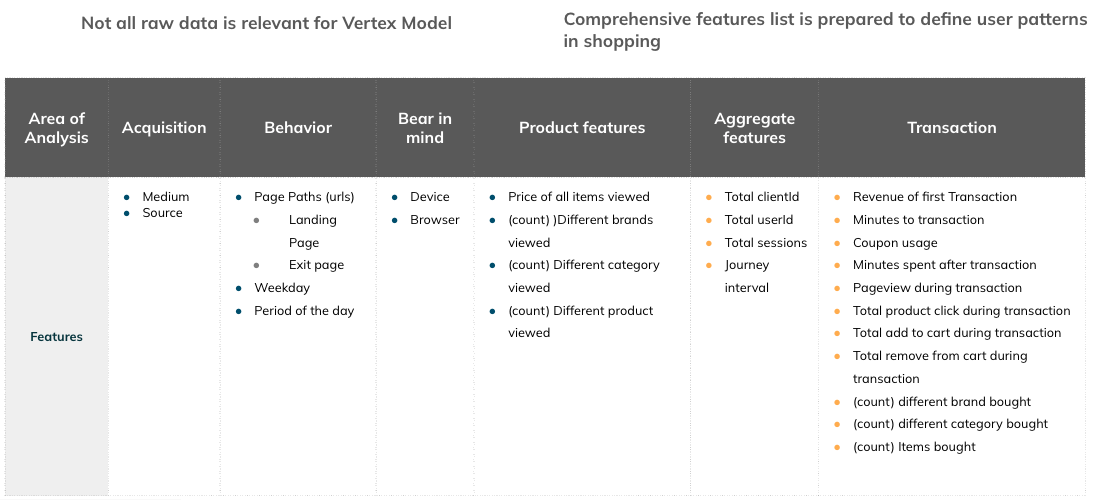Click the Medium bullet item
This screenshot has width=1094, height=500.
[166, 197]
